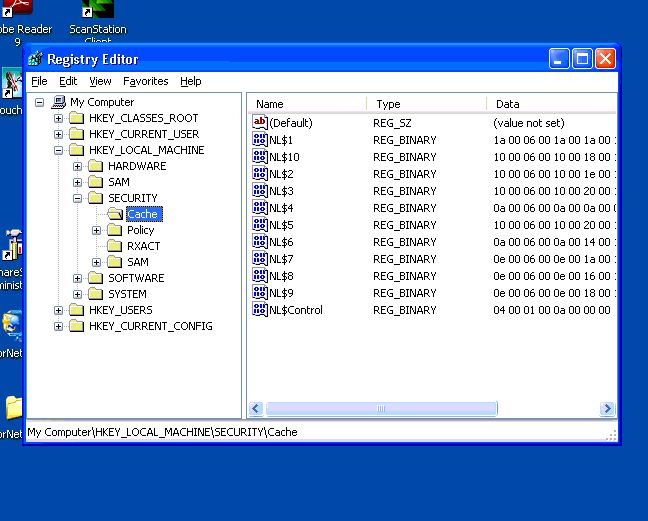The width and height of the screenshot is (648, 521).
Task: Open the Adobe Reader 9 desktop shortcut
Action: pyautogui.click(x=26, y=23)
